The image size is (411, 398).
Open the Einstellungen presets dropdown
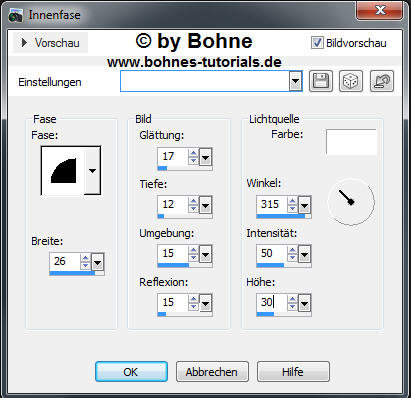pos(295,81)
